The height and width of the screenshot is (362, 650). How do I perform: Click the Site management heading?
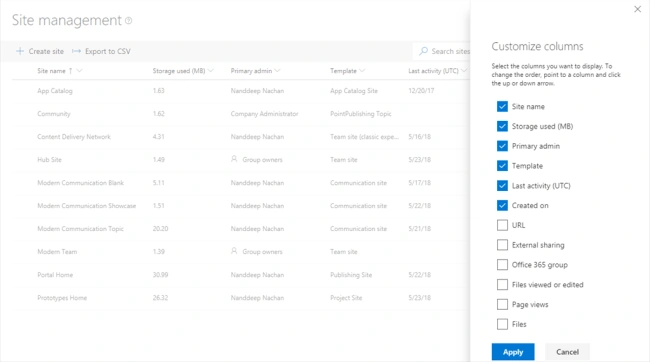[67, 20]
